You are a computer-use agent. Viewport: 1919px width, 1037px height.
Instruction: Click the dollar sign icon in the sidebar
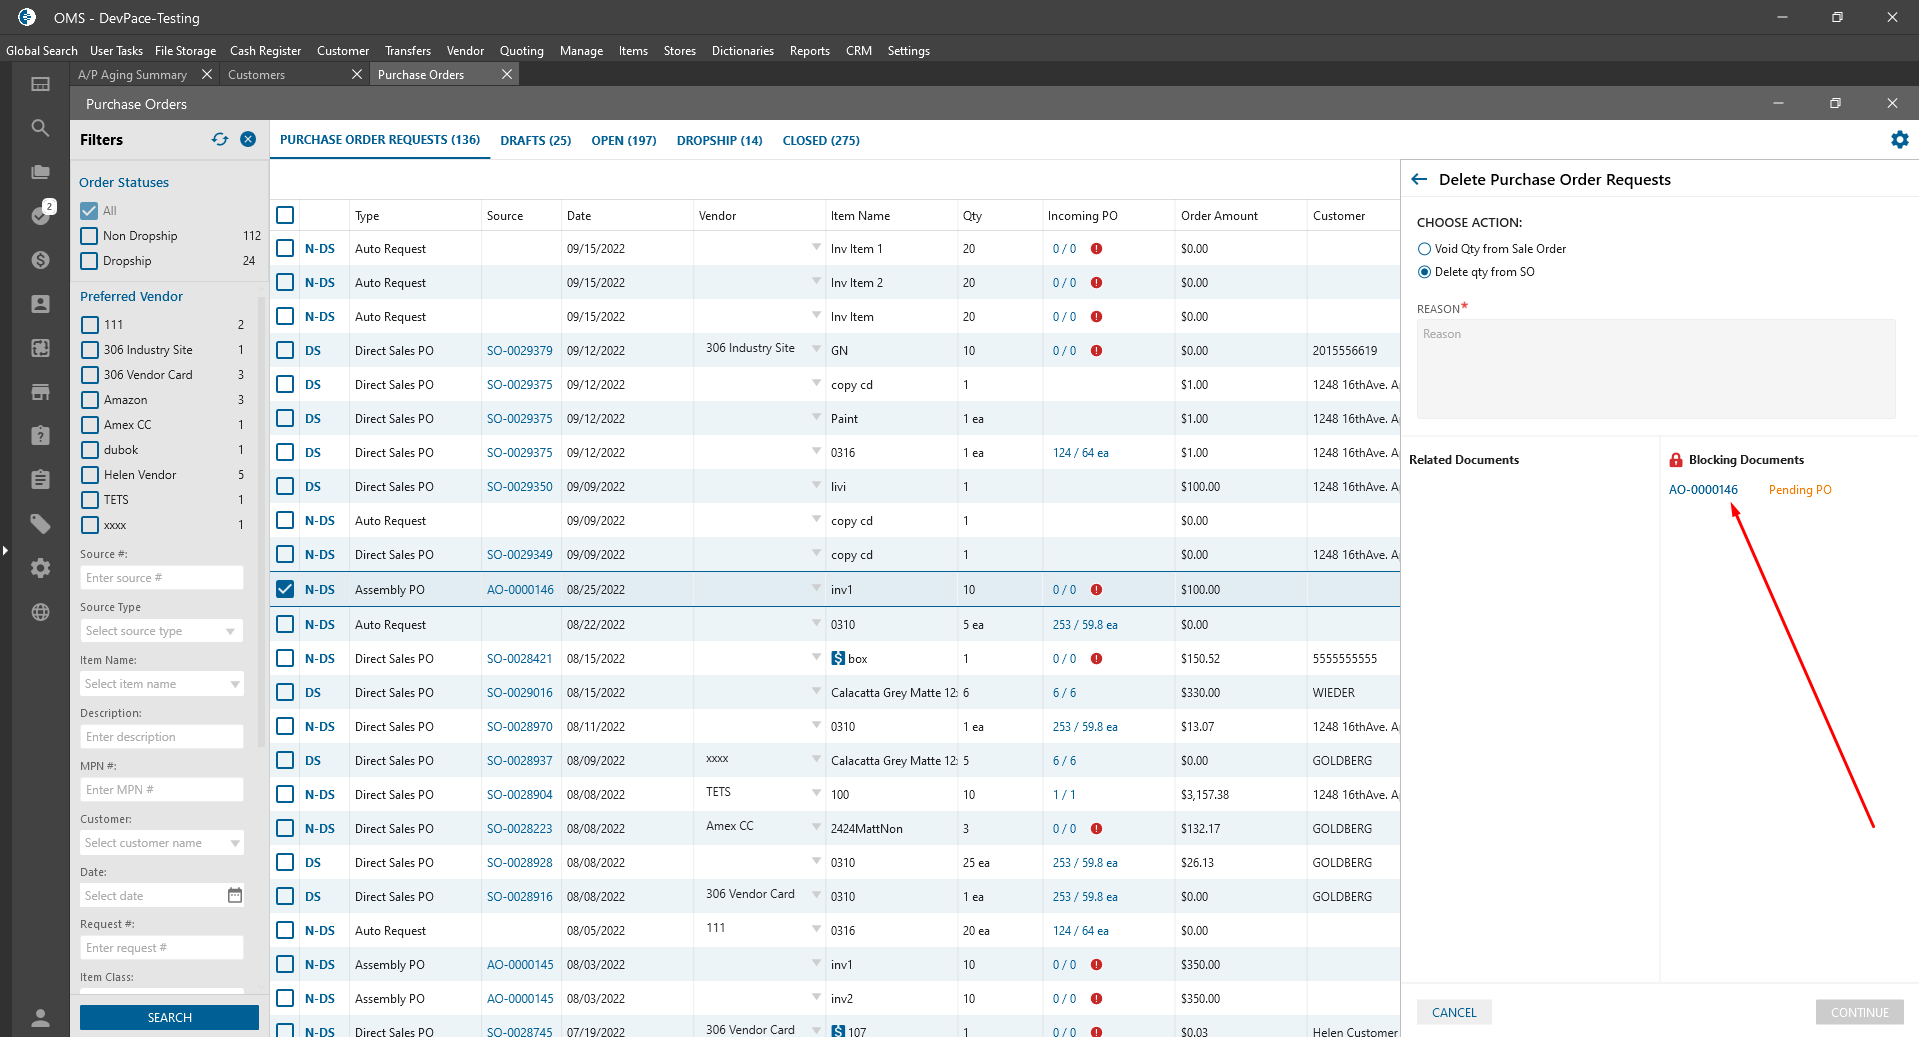[x=40, y=260]
